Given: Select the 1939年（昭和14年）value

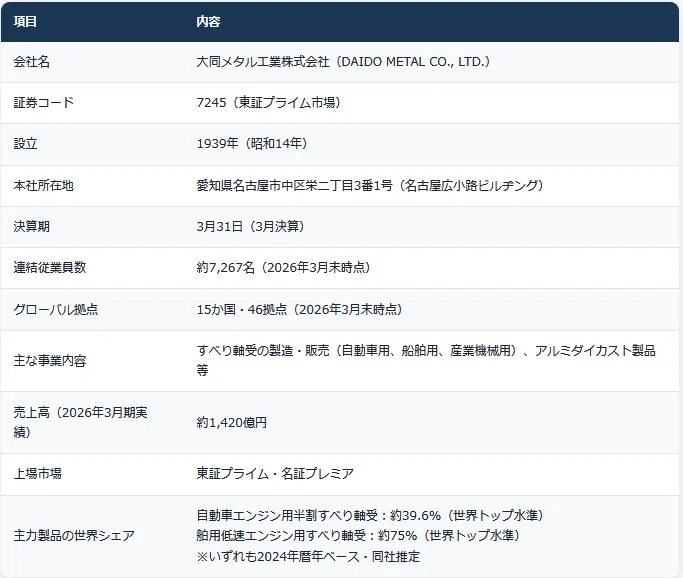Looking at the screenshot, I should coord(252,144).
